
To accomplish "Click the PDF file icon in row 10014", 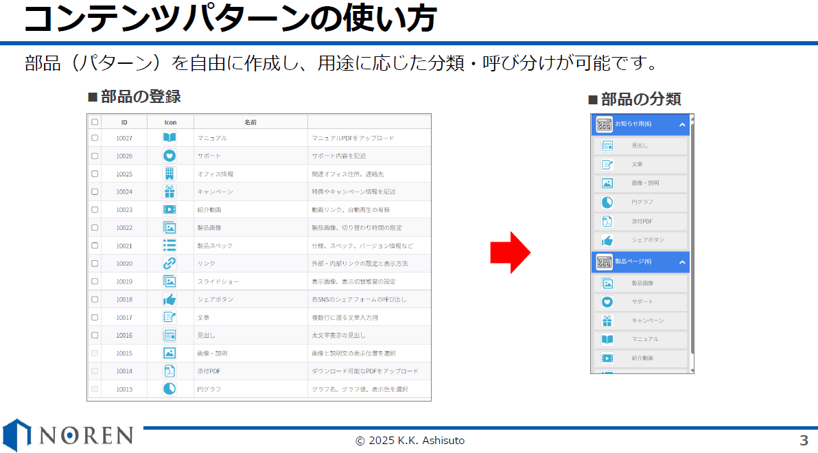I will pos(169,371).
